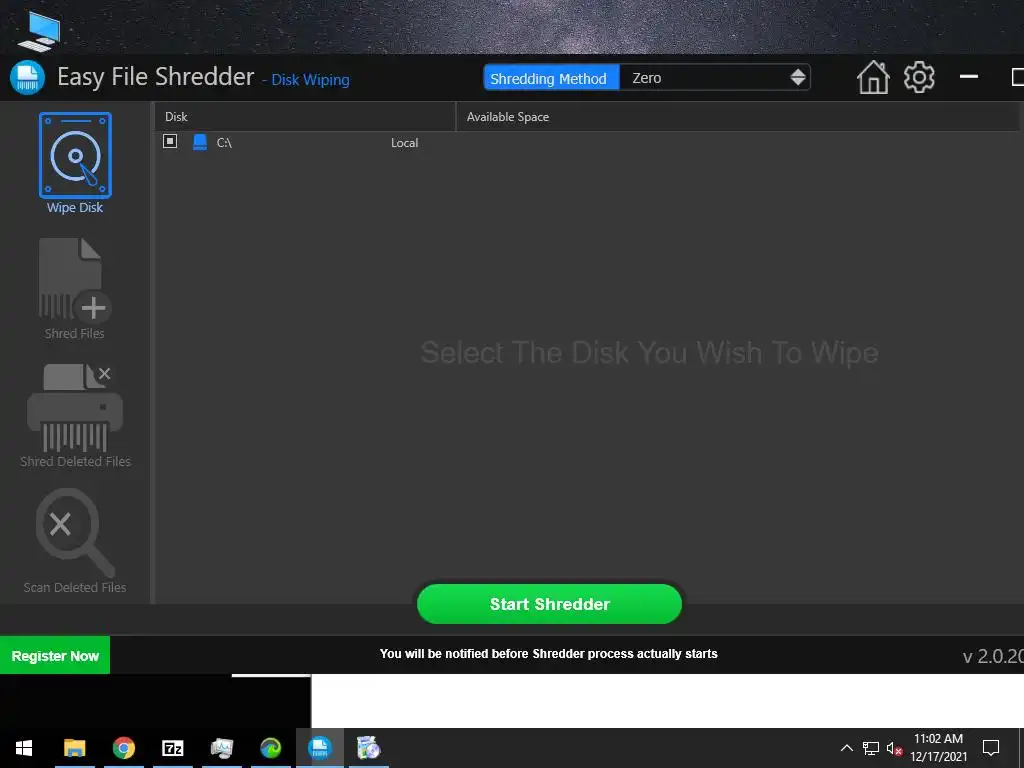Launch Google Chrome from the taskbar
1024x768 pixels.
[x=123, y=748]
